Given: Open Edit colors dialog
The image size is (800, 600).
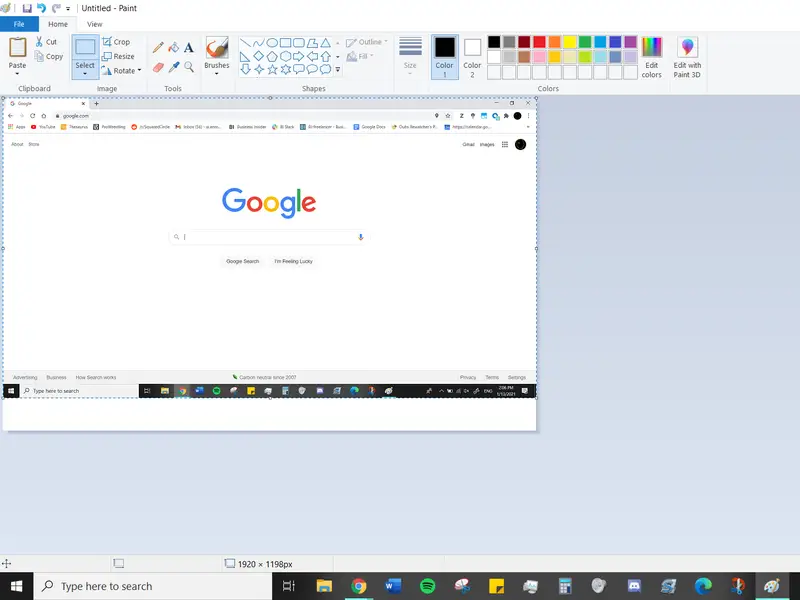Looking at the screenshot, I should coord(652,57).
